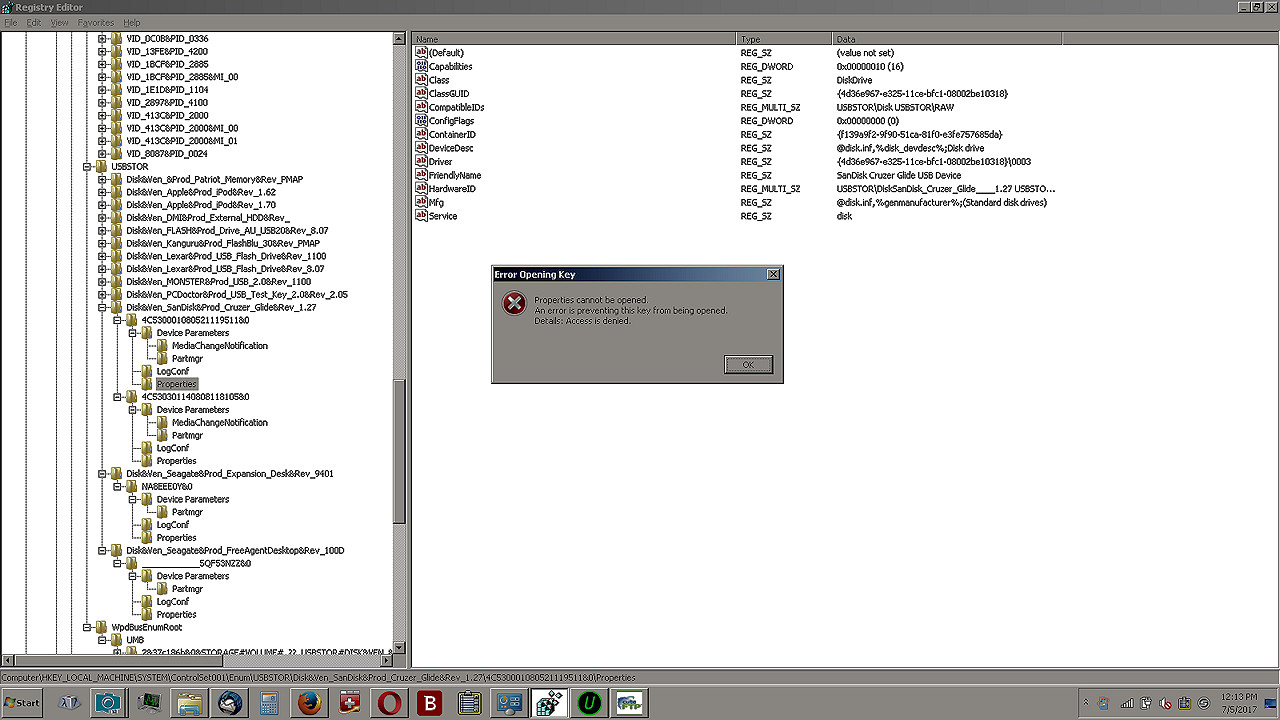The image size is (1280, 720).
Task: Click 'SanDisk Cruzer Glide USB Device' data
Action: click(x=898, y=175)
